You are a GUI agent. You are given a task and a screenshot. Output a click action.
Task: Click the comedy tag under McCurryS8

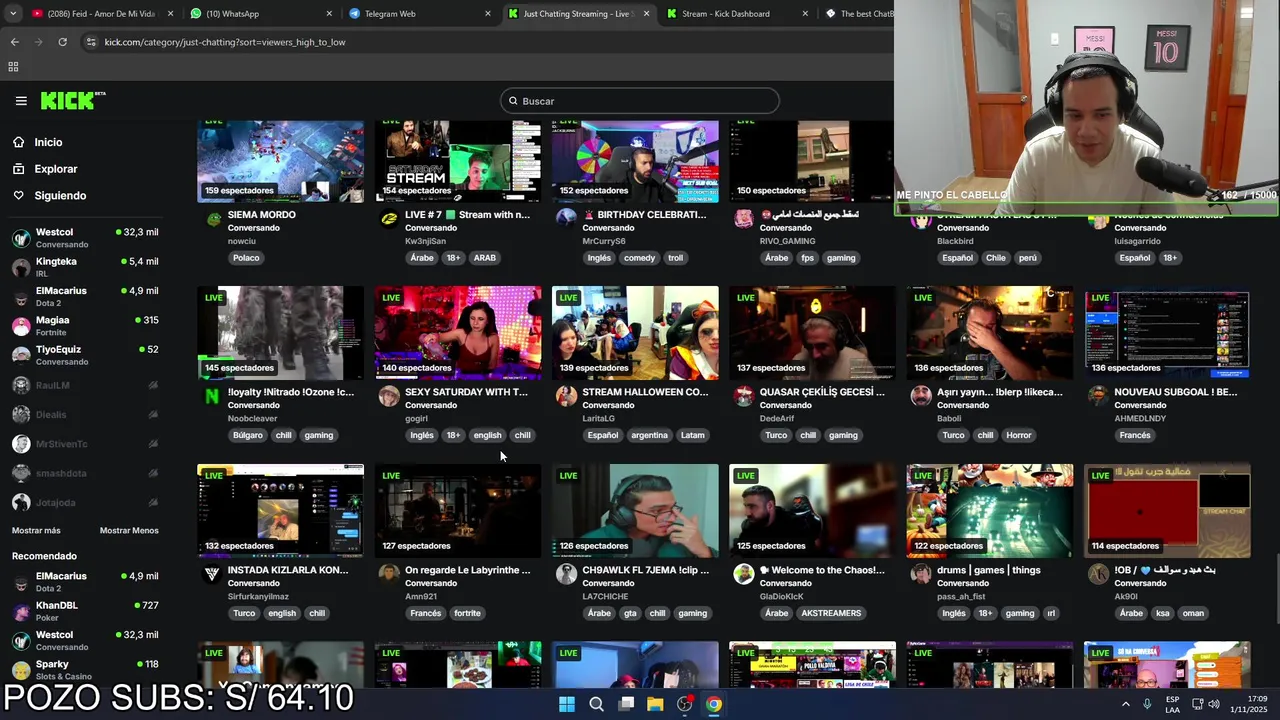[x=639, y=258]
